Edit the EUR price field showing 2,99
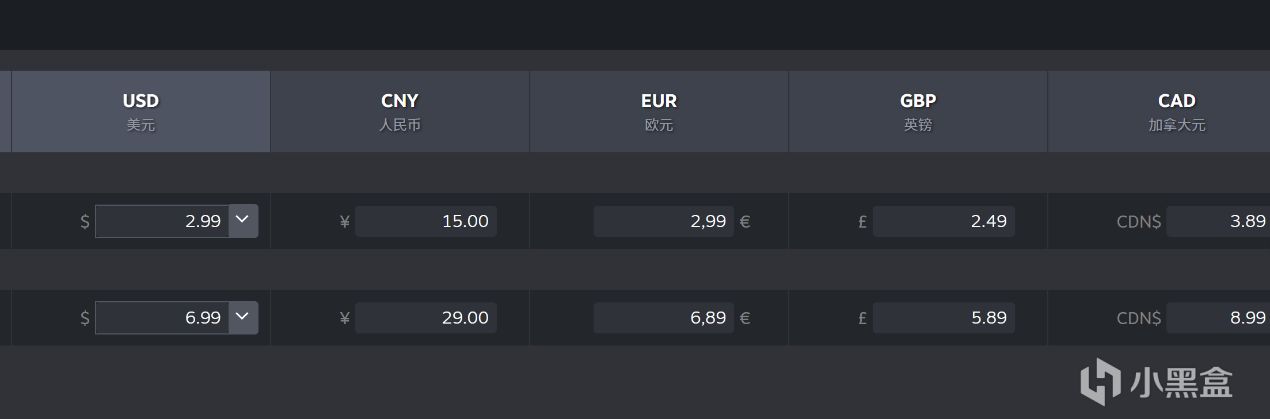The height and width of the screenshot is (419, 1270). point(663,221)
